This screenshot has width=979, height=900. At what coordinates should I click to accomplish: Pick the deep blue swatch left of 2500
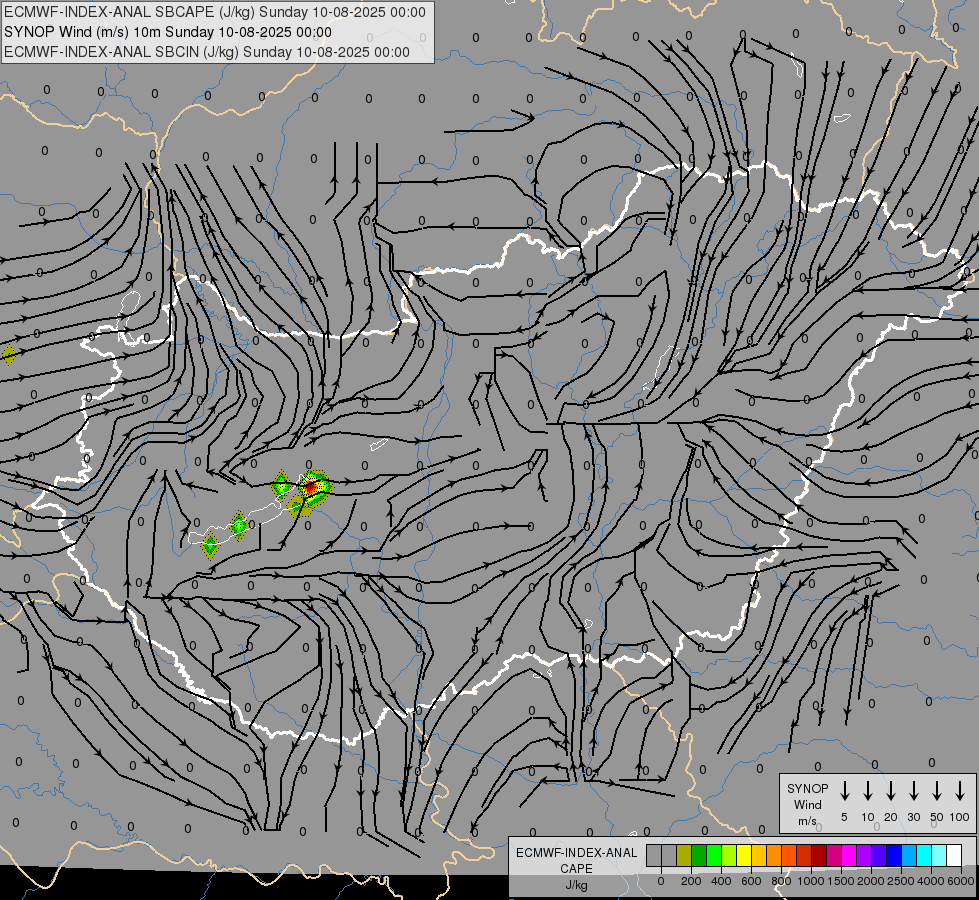893,855
